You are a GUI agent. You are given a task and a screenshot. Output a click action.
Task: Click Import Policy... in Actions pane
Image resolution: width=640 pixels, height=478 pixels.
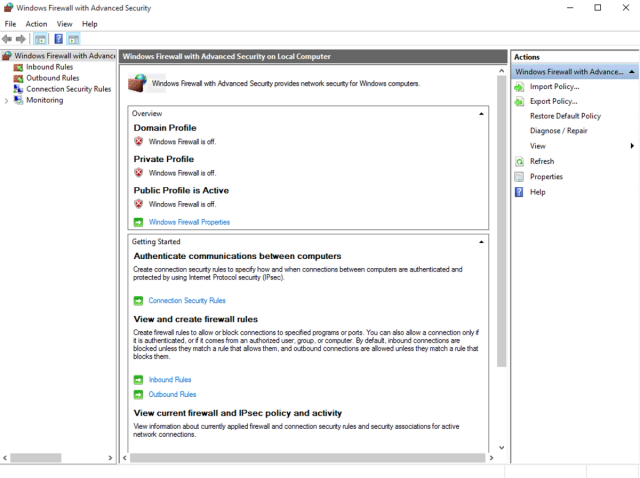(554, 87)
